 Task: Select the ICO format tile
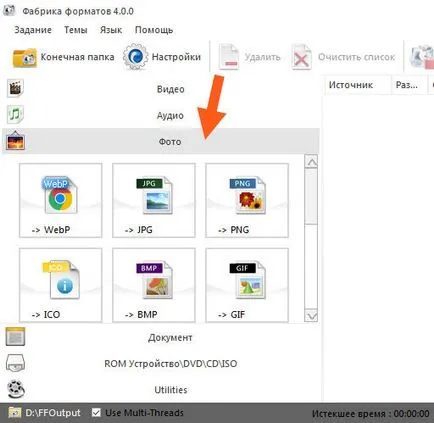click(x=61, y=285)
